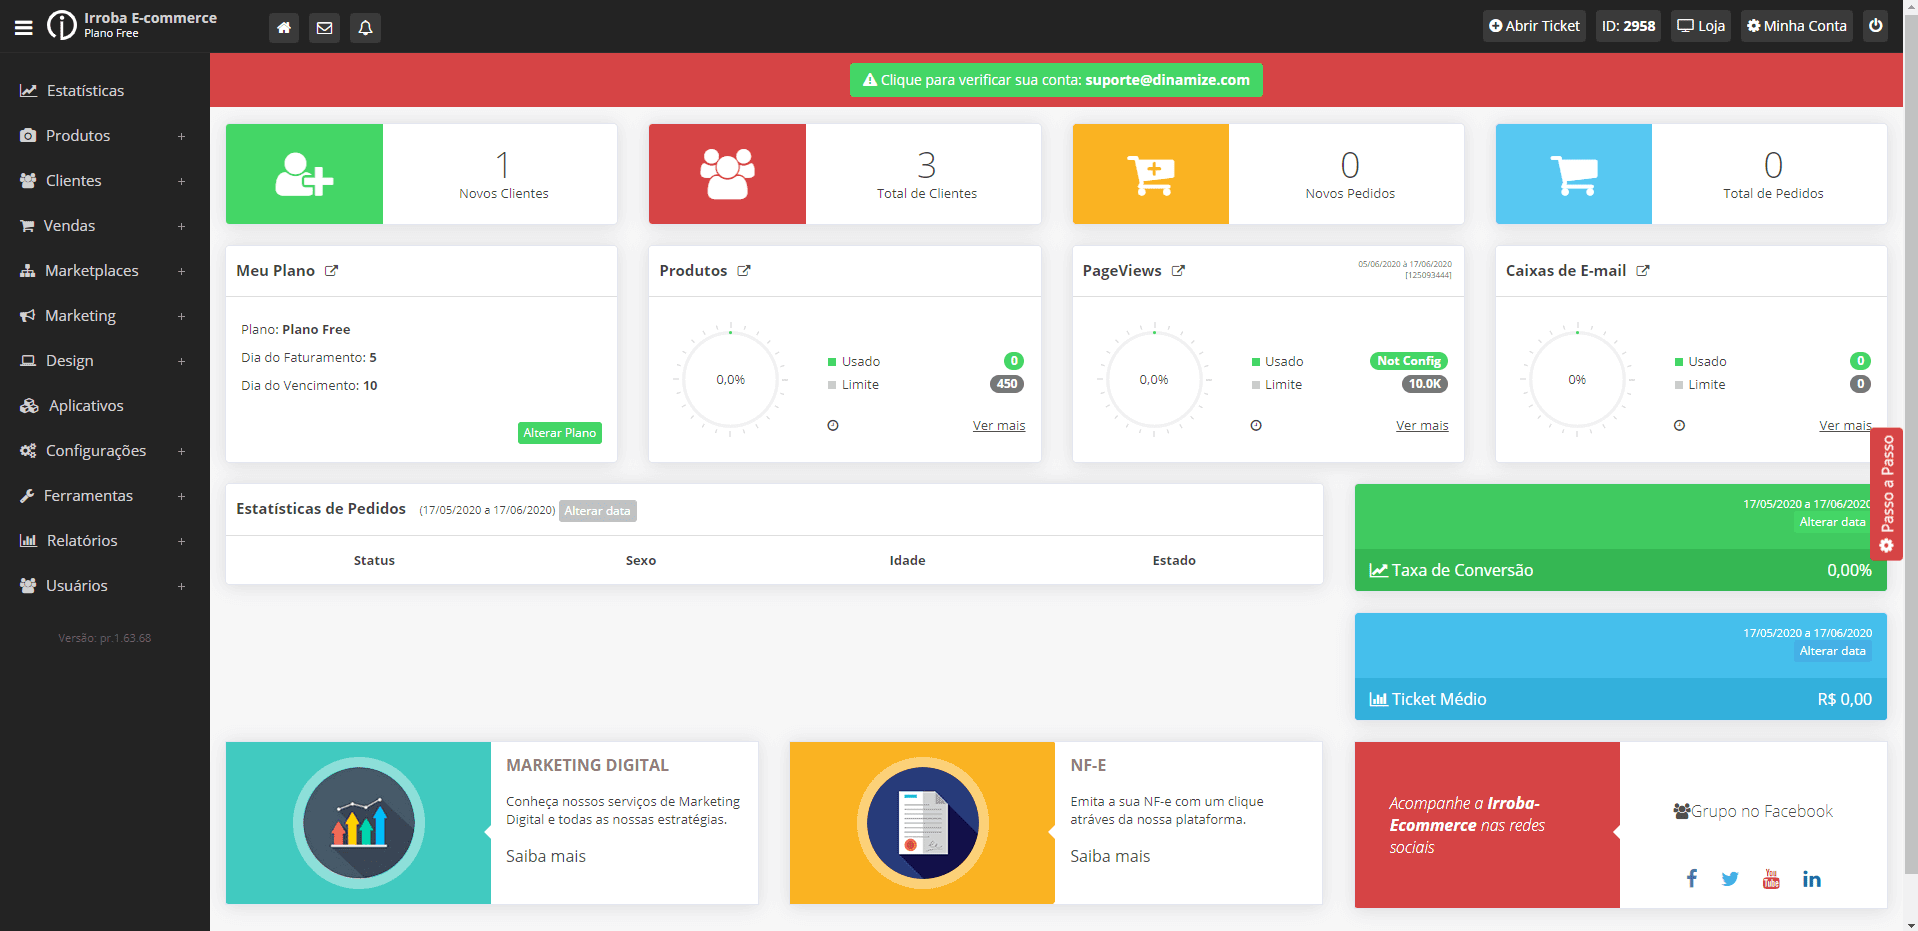Click Saiba mais under Marketing Digital
1918x931 pixels.
pyautogui.click(x=546, y=856)
